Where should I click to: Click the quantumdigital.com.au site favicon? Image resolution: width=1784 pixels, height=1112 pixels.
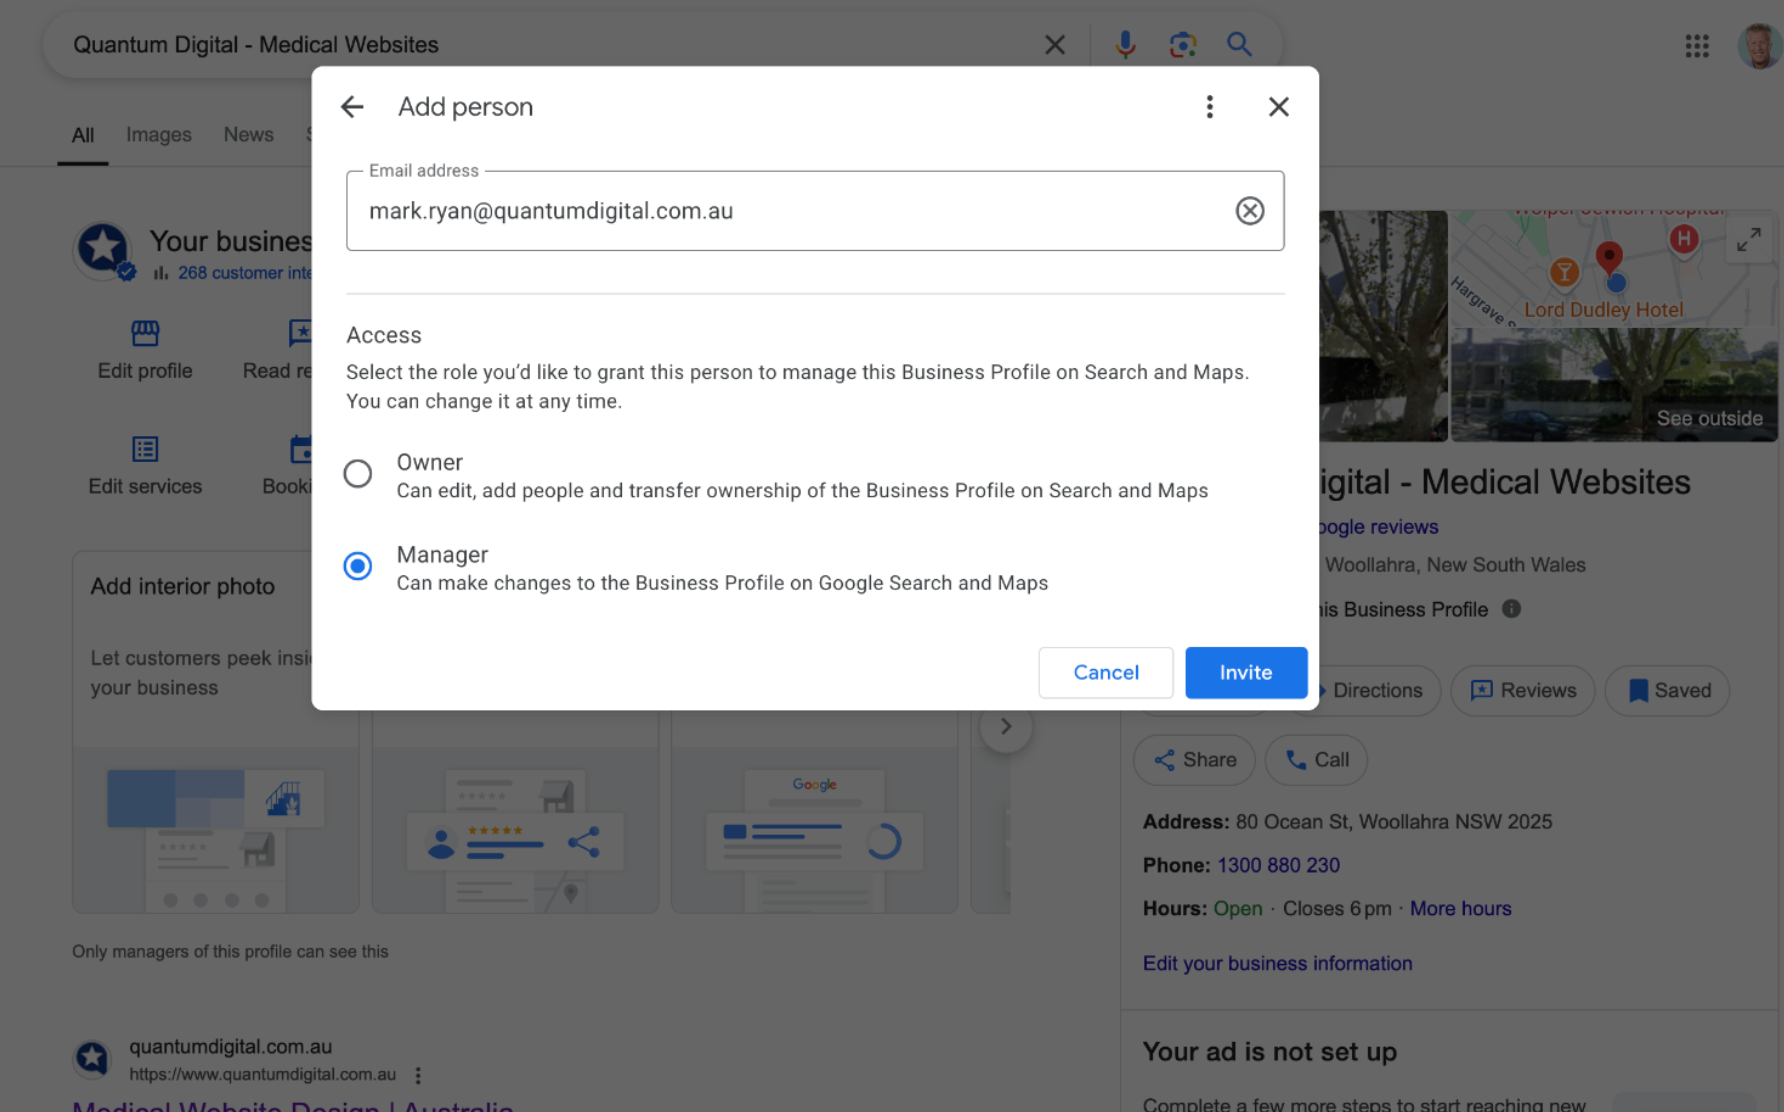pos(92,1058)
